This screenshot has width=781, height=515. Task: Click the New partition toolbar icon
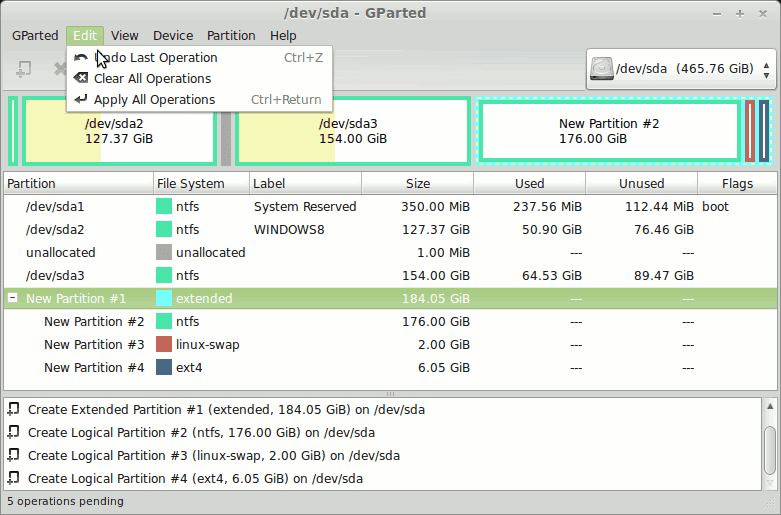(x=24, y=69)
